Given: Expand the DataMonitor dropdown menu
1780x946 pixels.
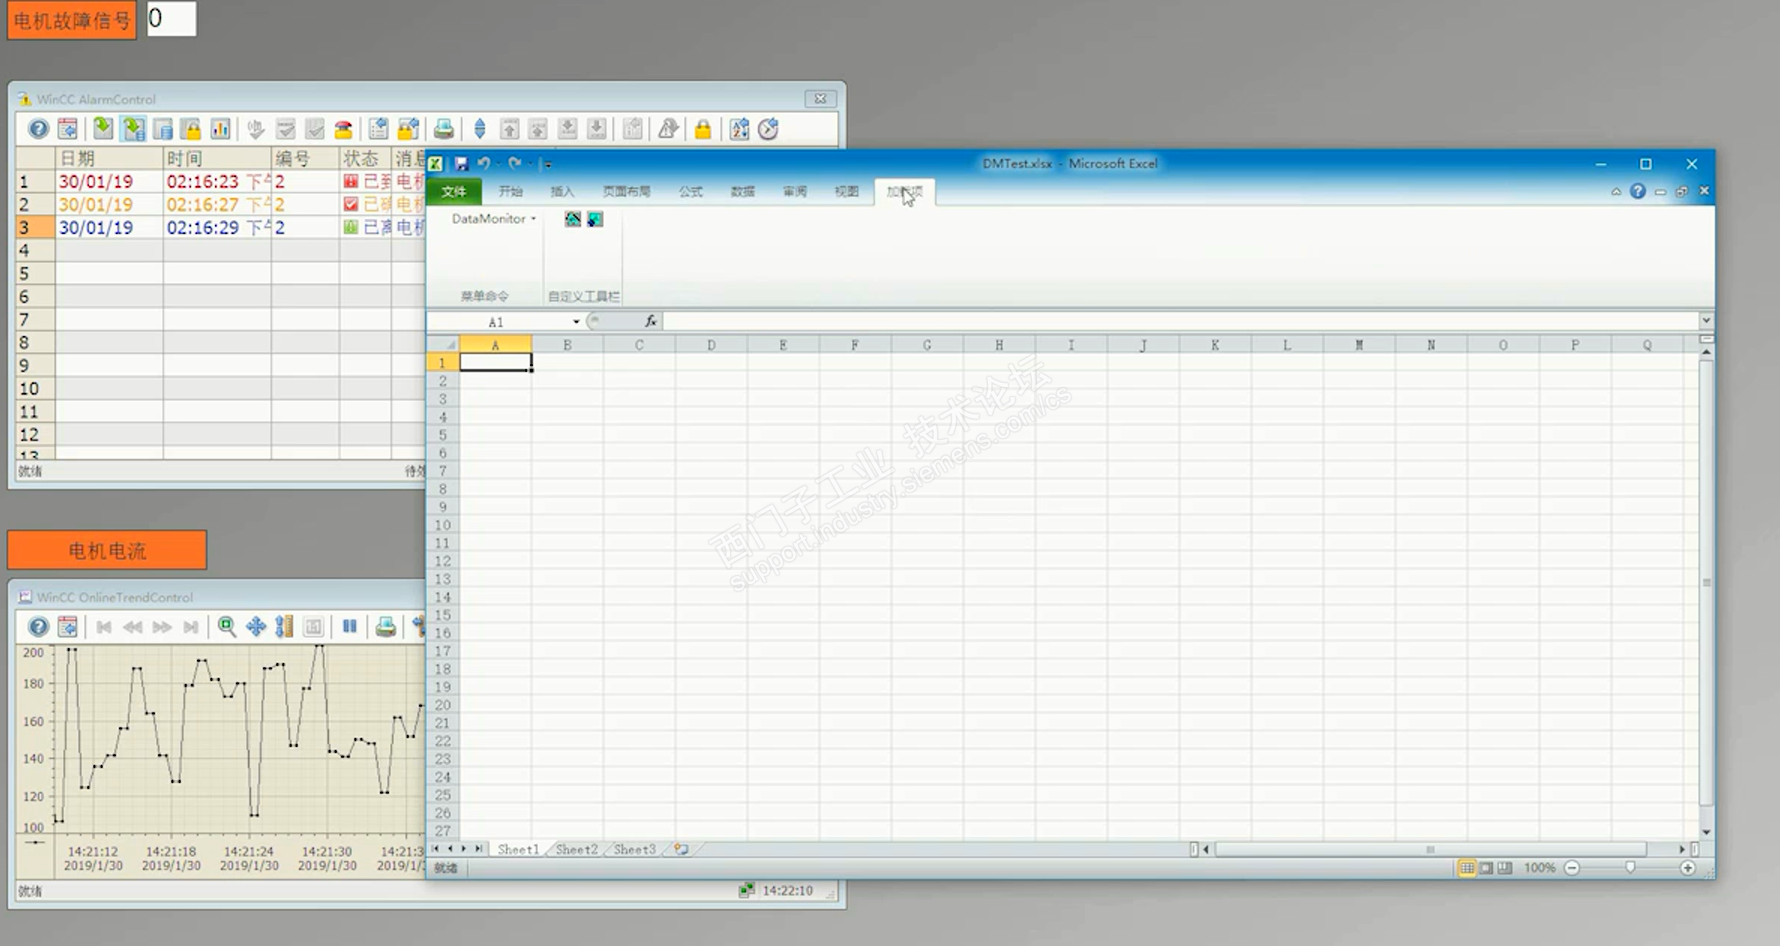Looking at the screenshot, I should (494, 218).
